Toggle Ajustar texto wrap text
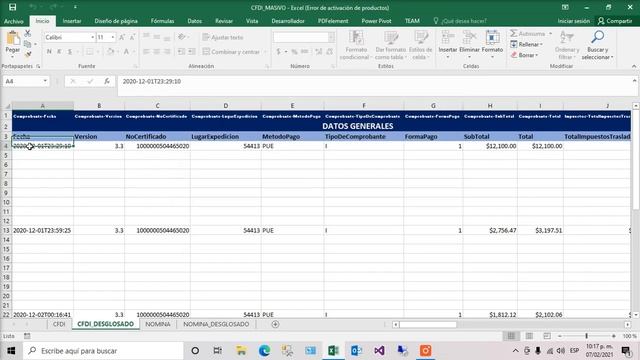The width and height of the screenshot is (640, 360). tap(223, 37)
